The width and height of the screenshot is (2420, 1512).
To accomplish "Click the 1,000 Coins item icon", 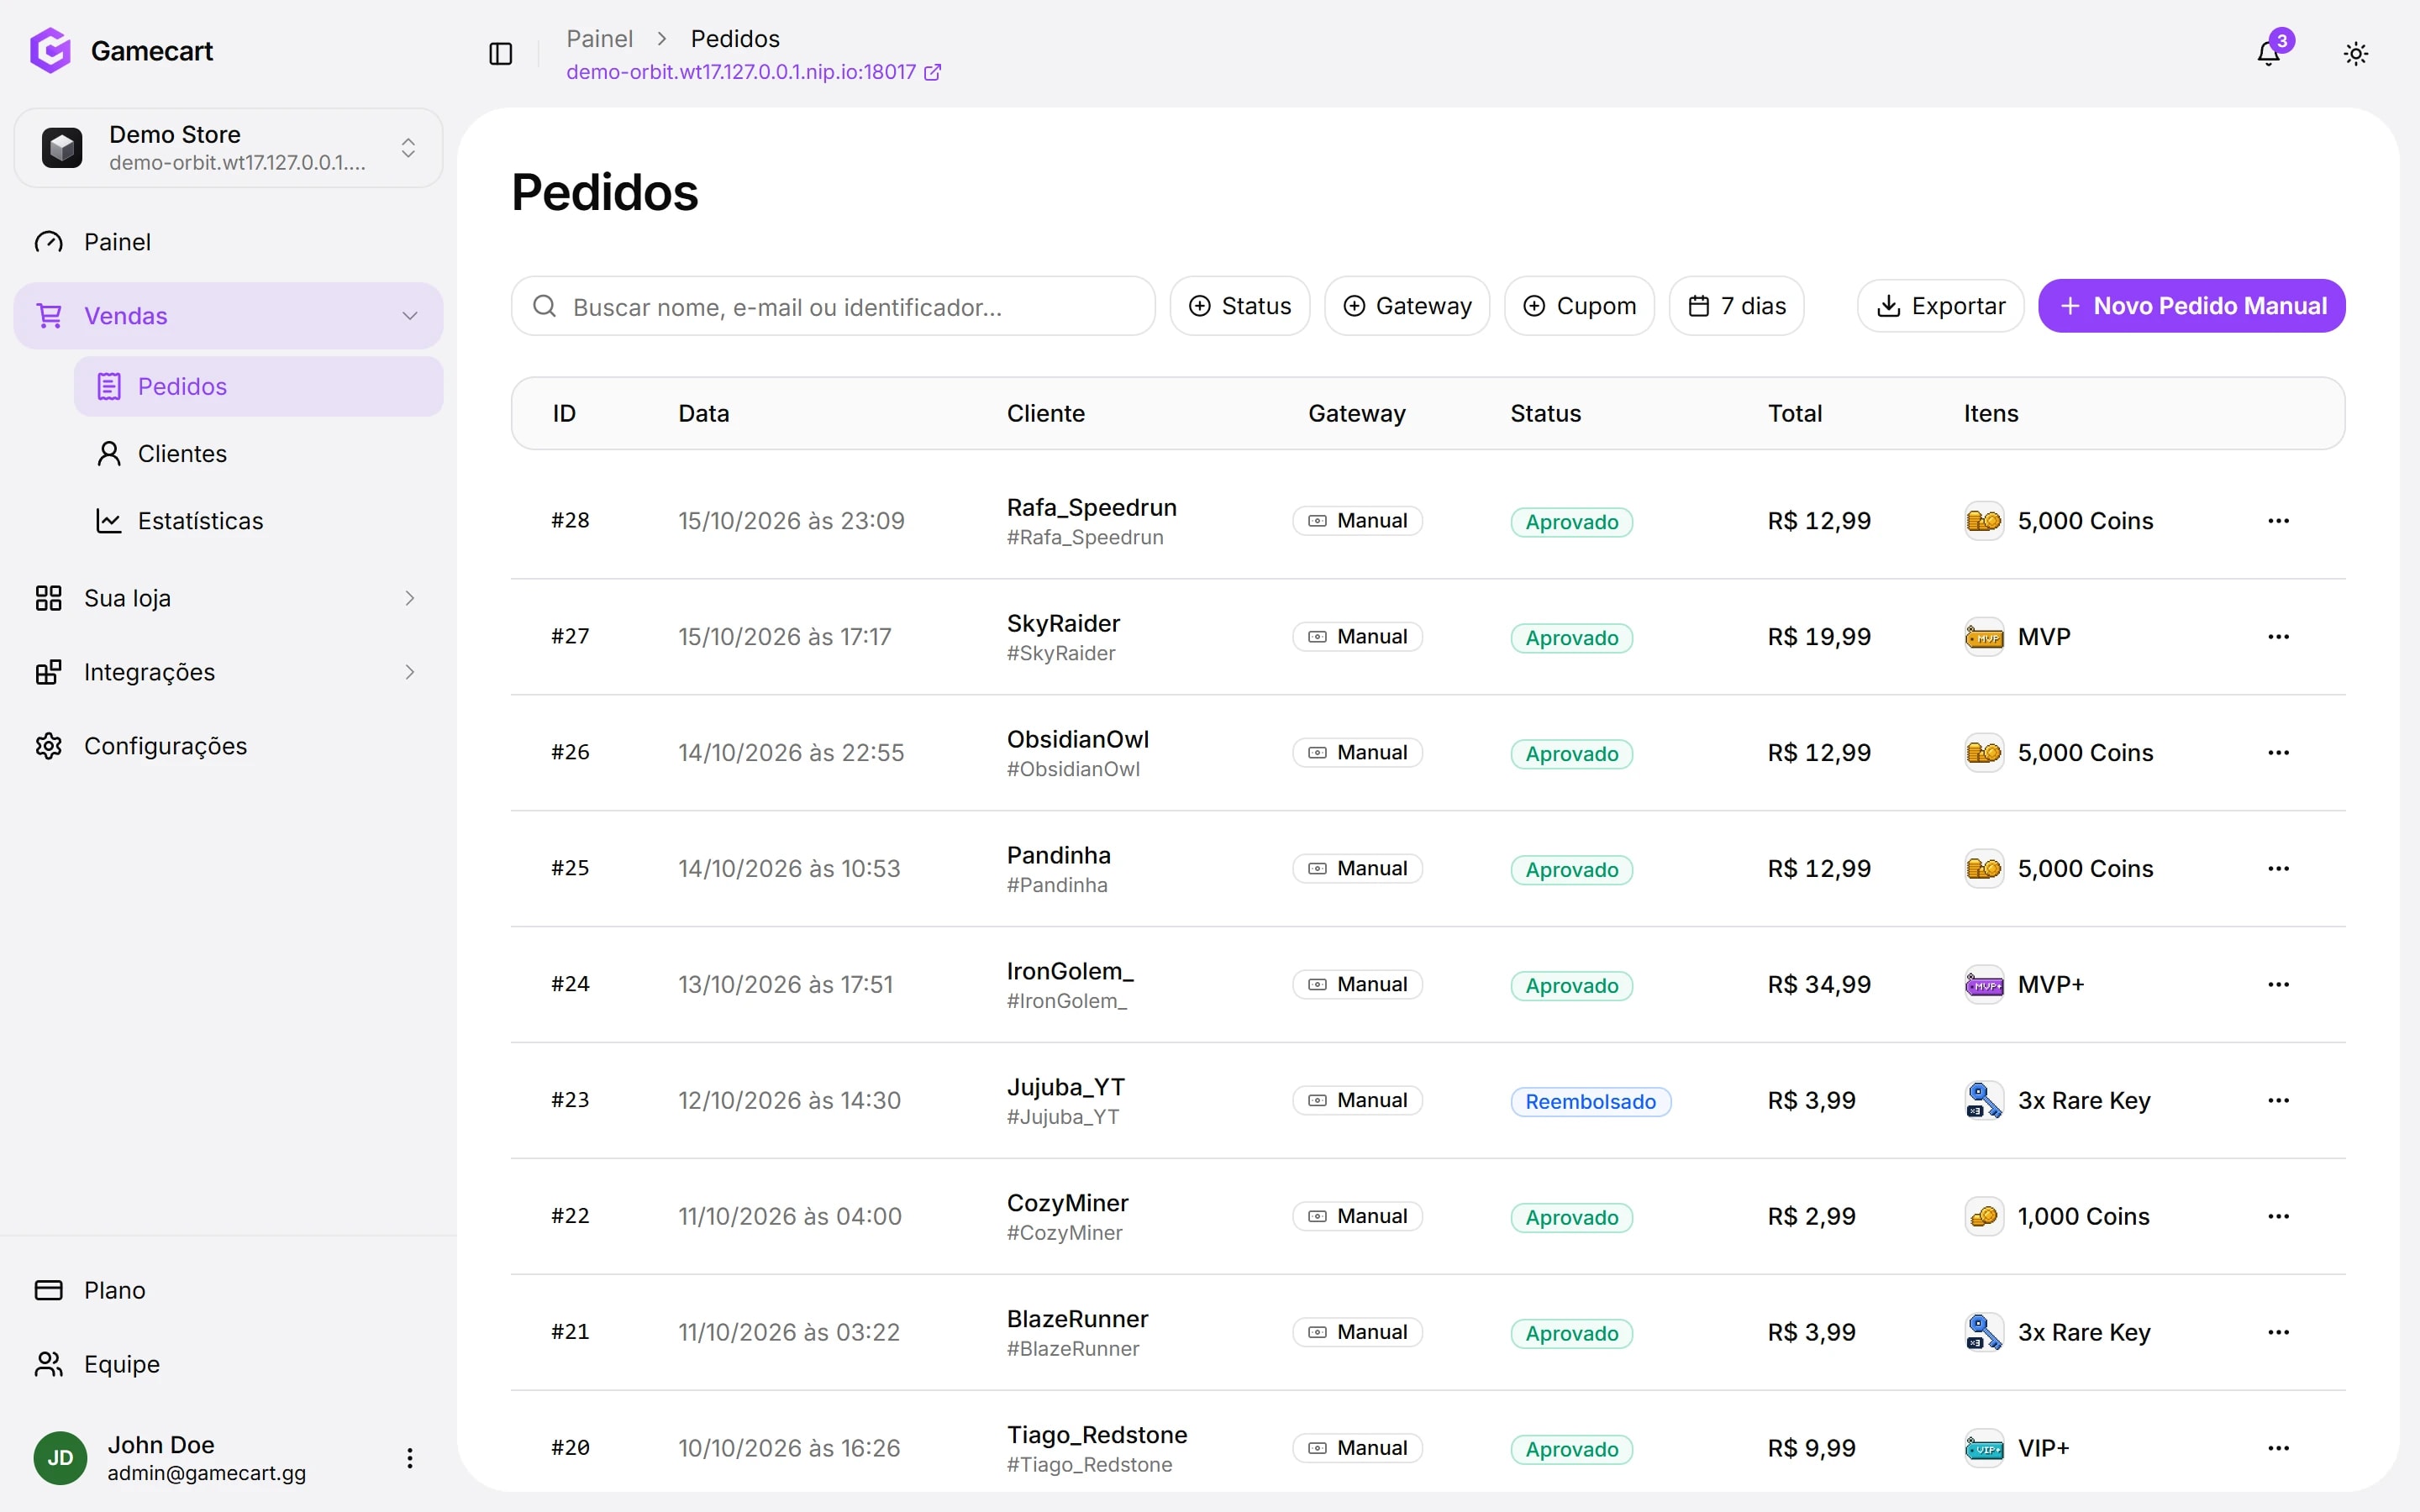I will tap(1984, 1217).
